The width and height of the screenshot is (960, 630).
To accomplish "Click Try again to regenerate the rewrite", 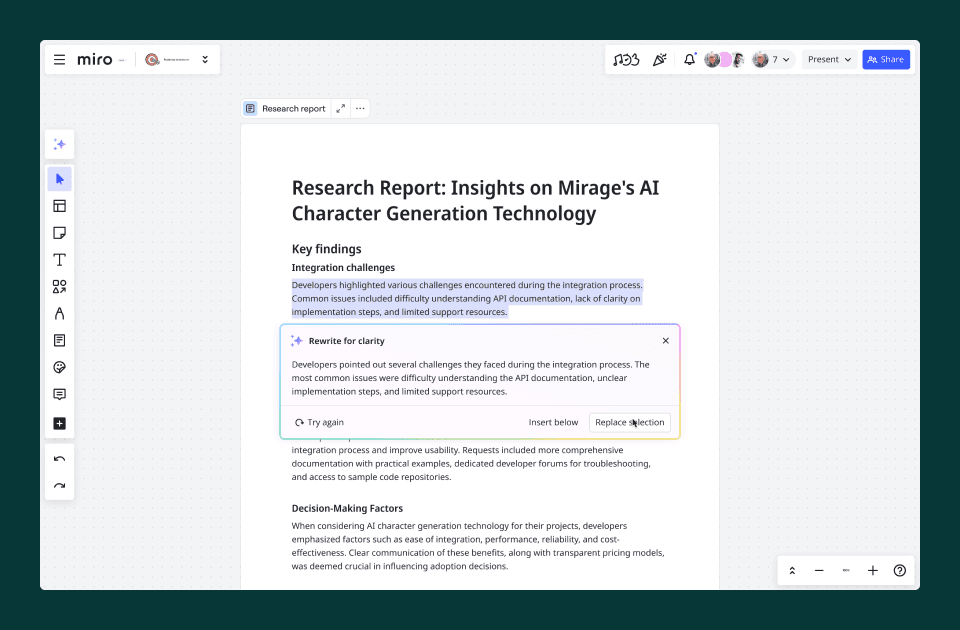I will coord(319,422).
